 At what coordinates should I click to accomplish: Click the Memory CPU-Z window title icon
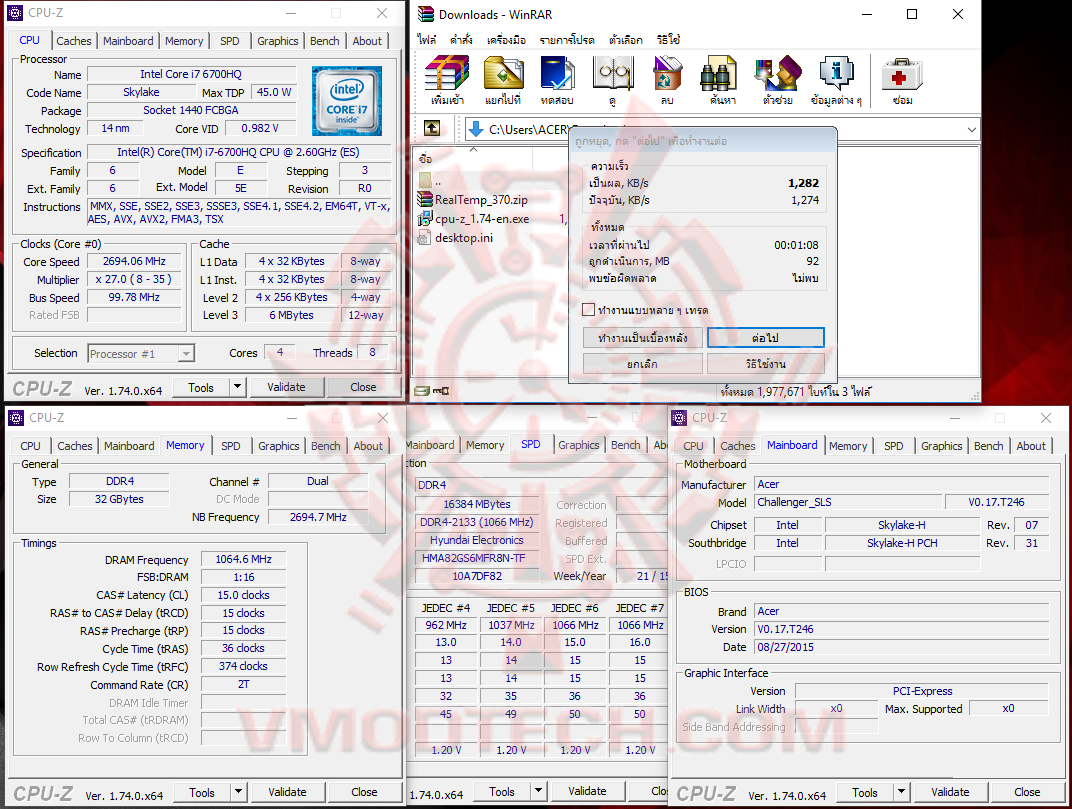[x=16, y=417]
